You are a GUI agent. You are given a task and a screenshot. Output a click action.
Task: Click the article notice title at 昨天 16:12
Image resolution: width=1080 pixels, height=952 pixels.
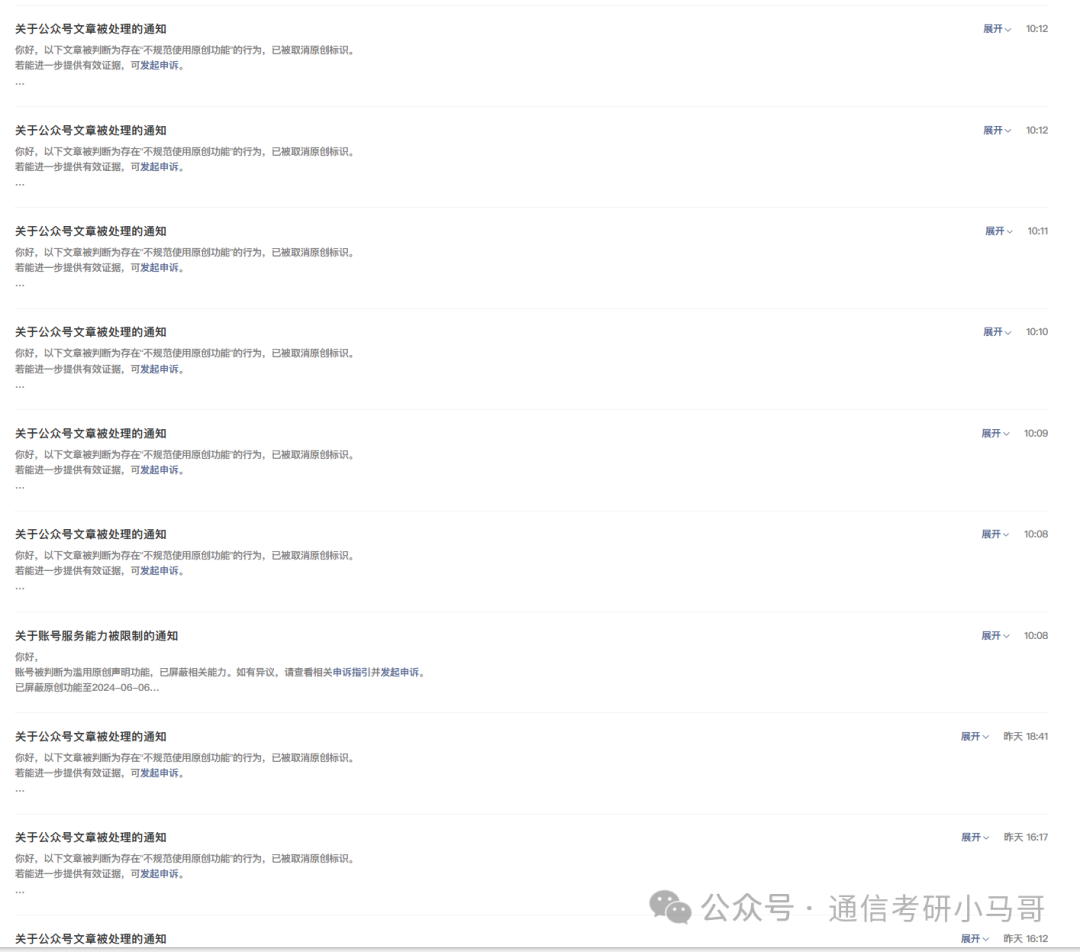click(90, 939)
